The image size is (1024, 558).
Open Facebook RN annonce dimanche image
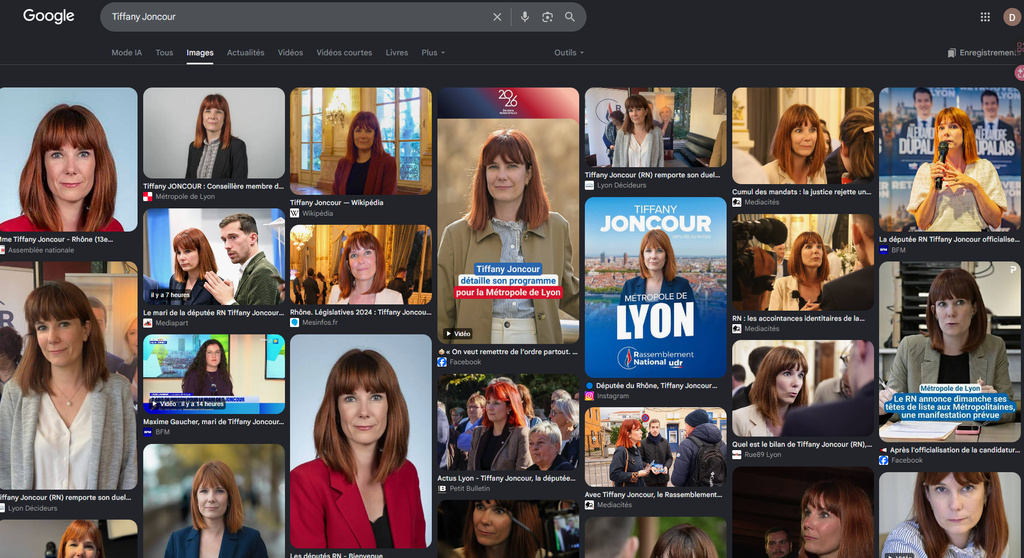[x=950, y=352]
